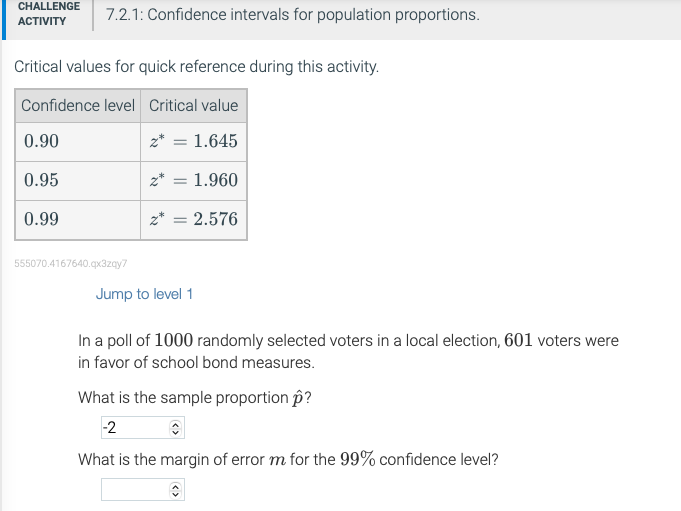Click the empty margin of error field
The height and width of the screenshot is (511, 681).
tap(134, 490)
